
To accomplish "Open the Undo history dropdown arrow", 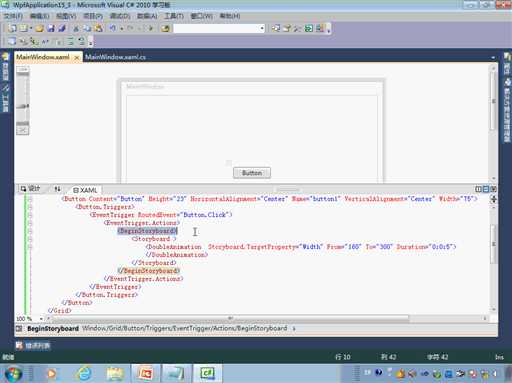I will [x=121, y=29].
